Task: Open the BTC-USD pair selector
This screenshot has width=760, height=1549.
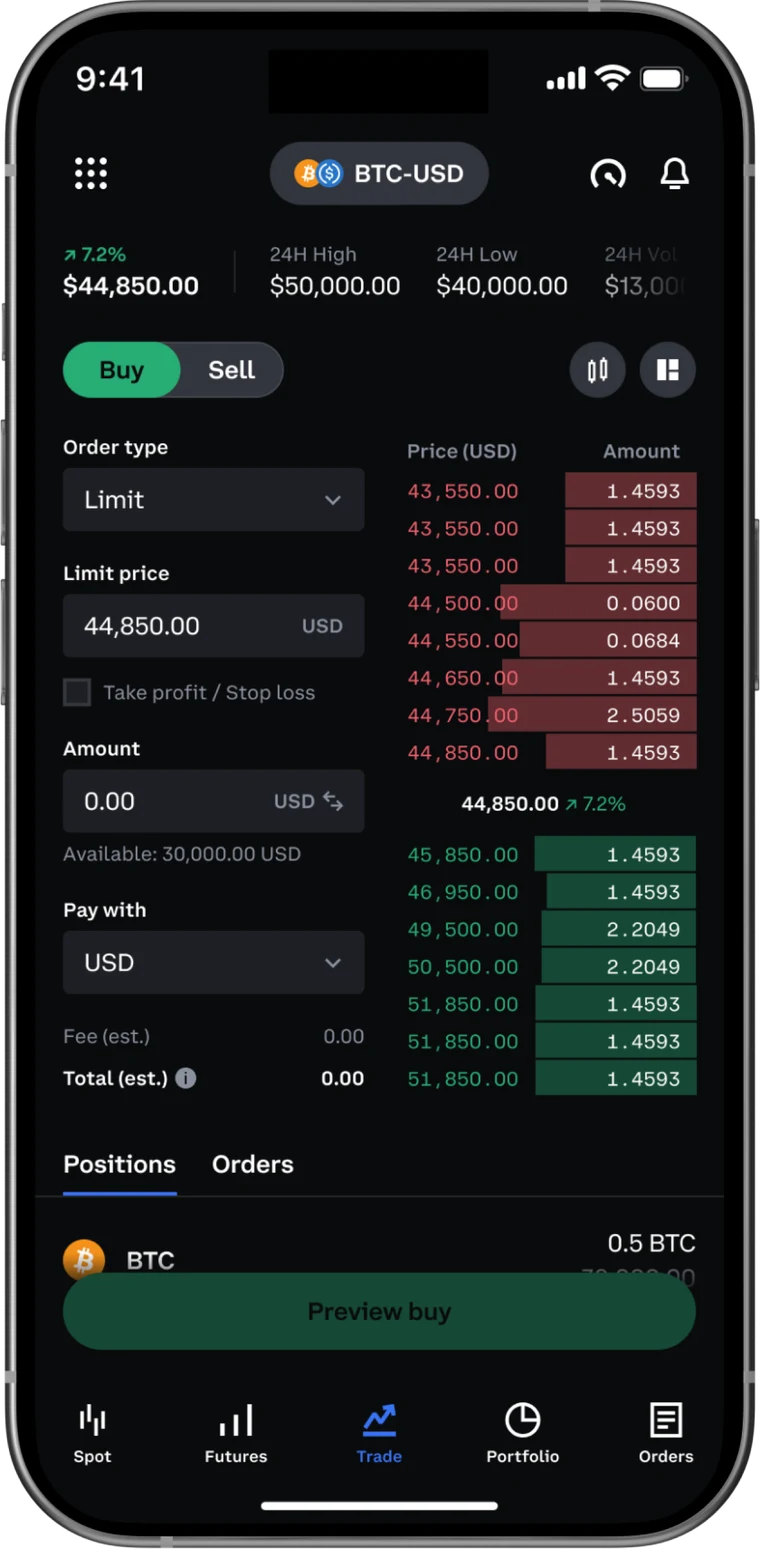Action: [379, 174]
